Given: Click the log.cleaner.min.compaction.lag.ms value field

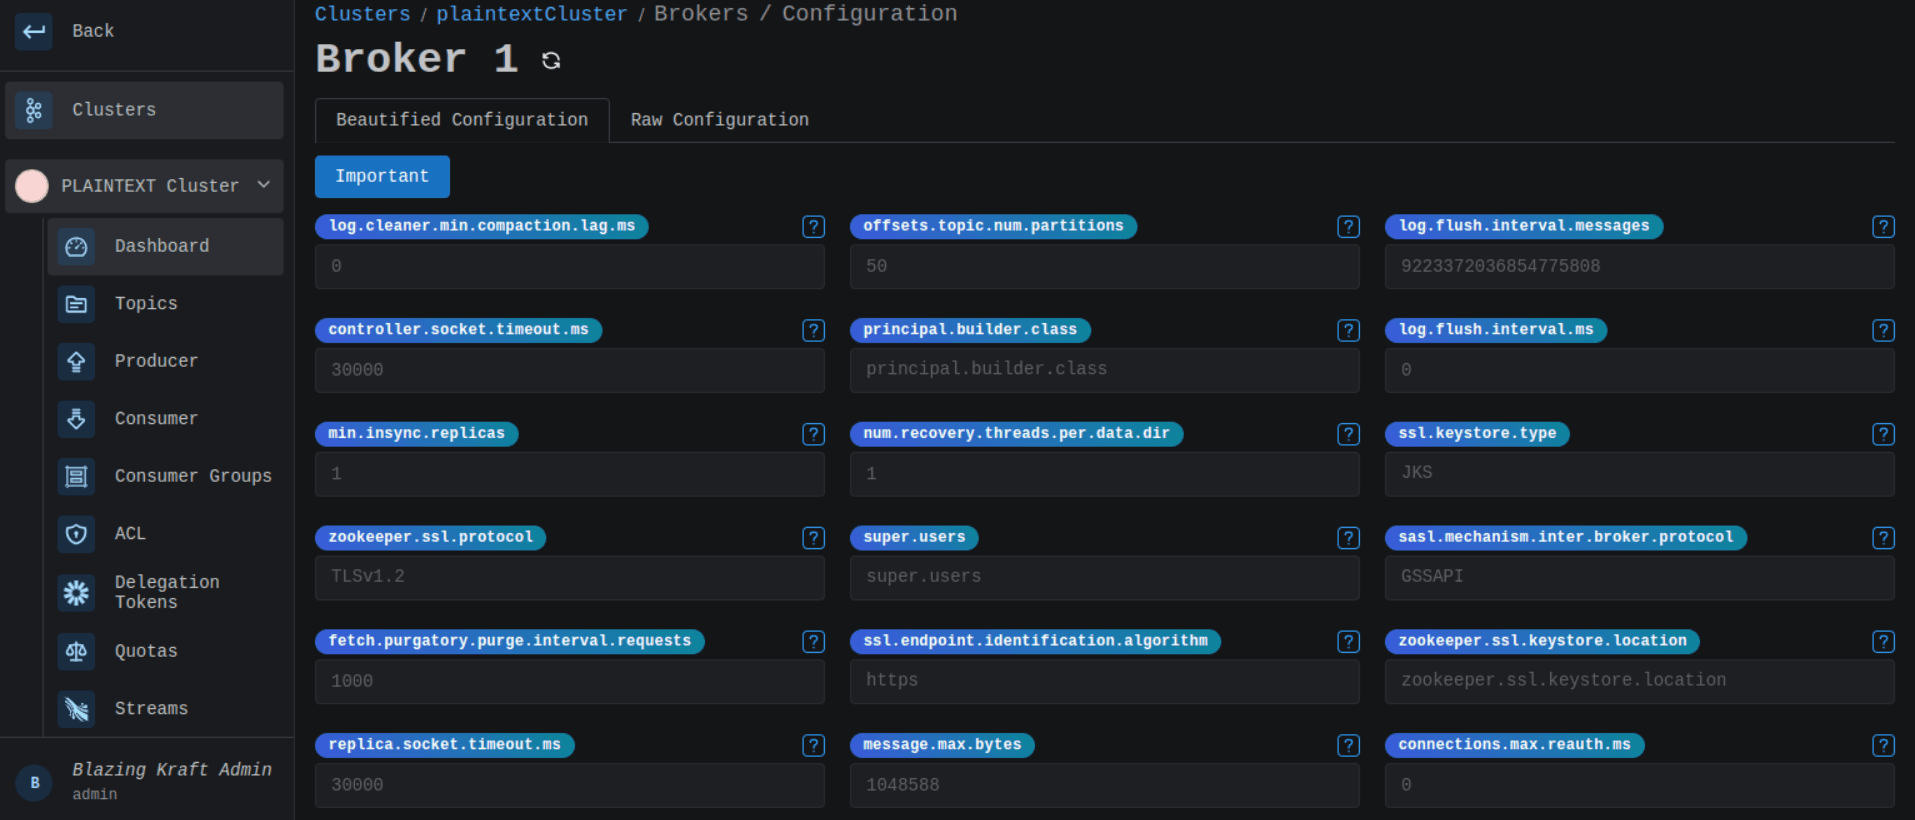Looking at the screenshot, I should [570, 267].
